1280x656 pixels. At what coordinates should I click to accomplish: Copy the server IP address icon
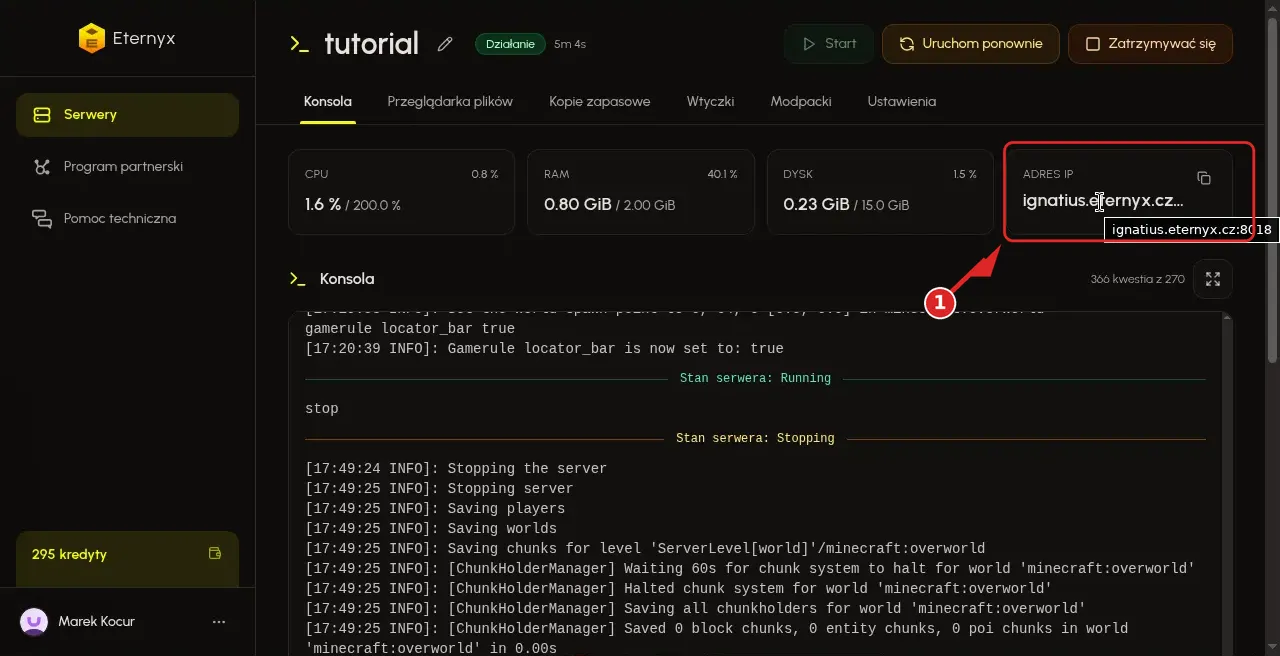(1204, 178)
